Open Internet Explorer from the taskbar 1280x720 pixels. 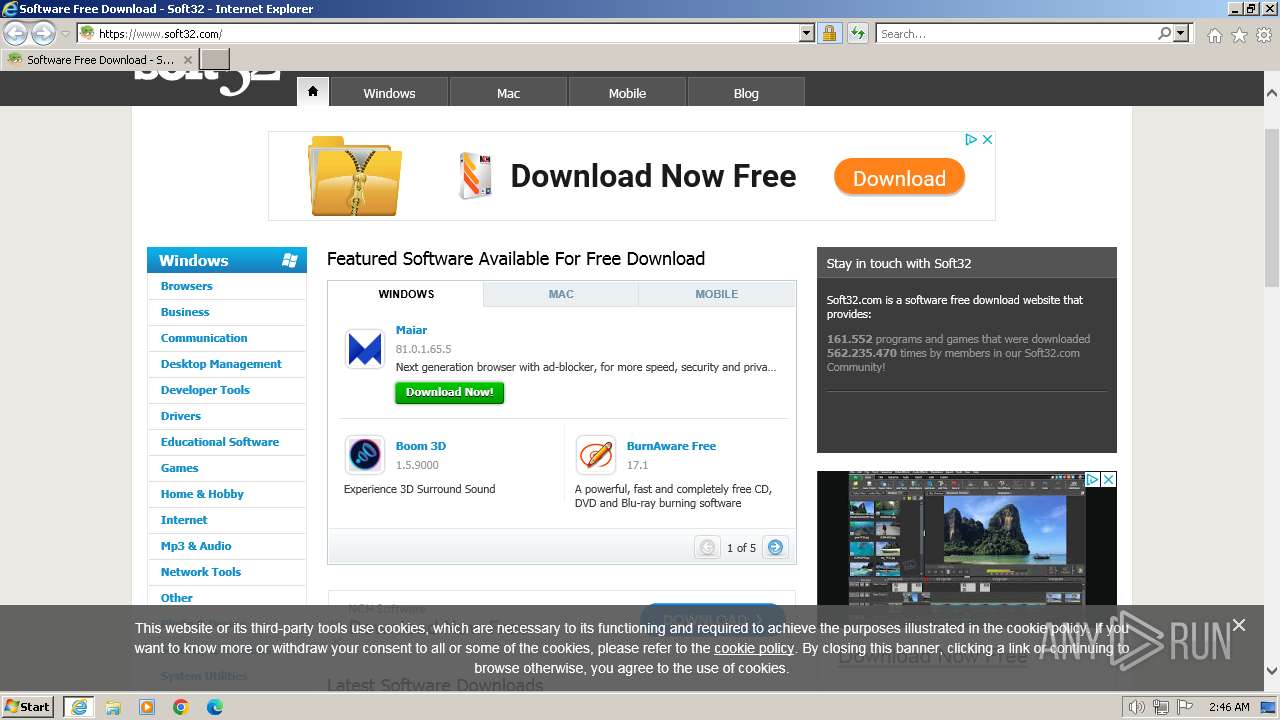click(x=78, y=707)
